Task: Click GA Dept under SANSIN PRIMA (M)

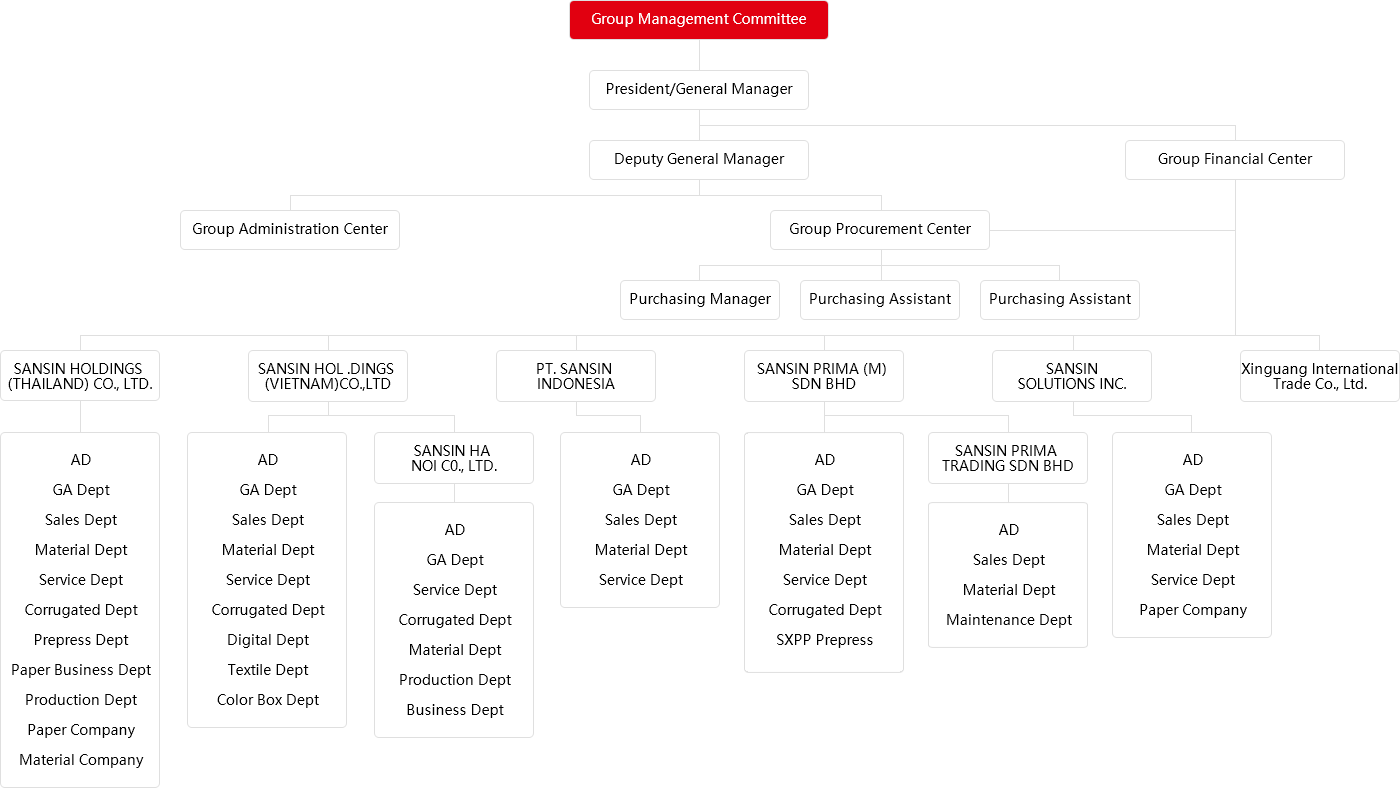Action: point(825,490)
